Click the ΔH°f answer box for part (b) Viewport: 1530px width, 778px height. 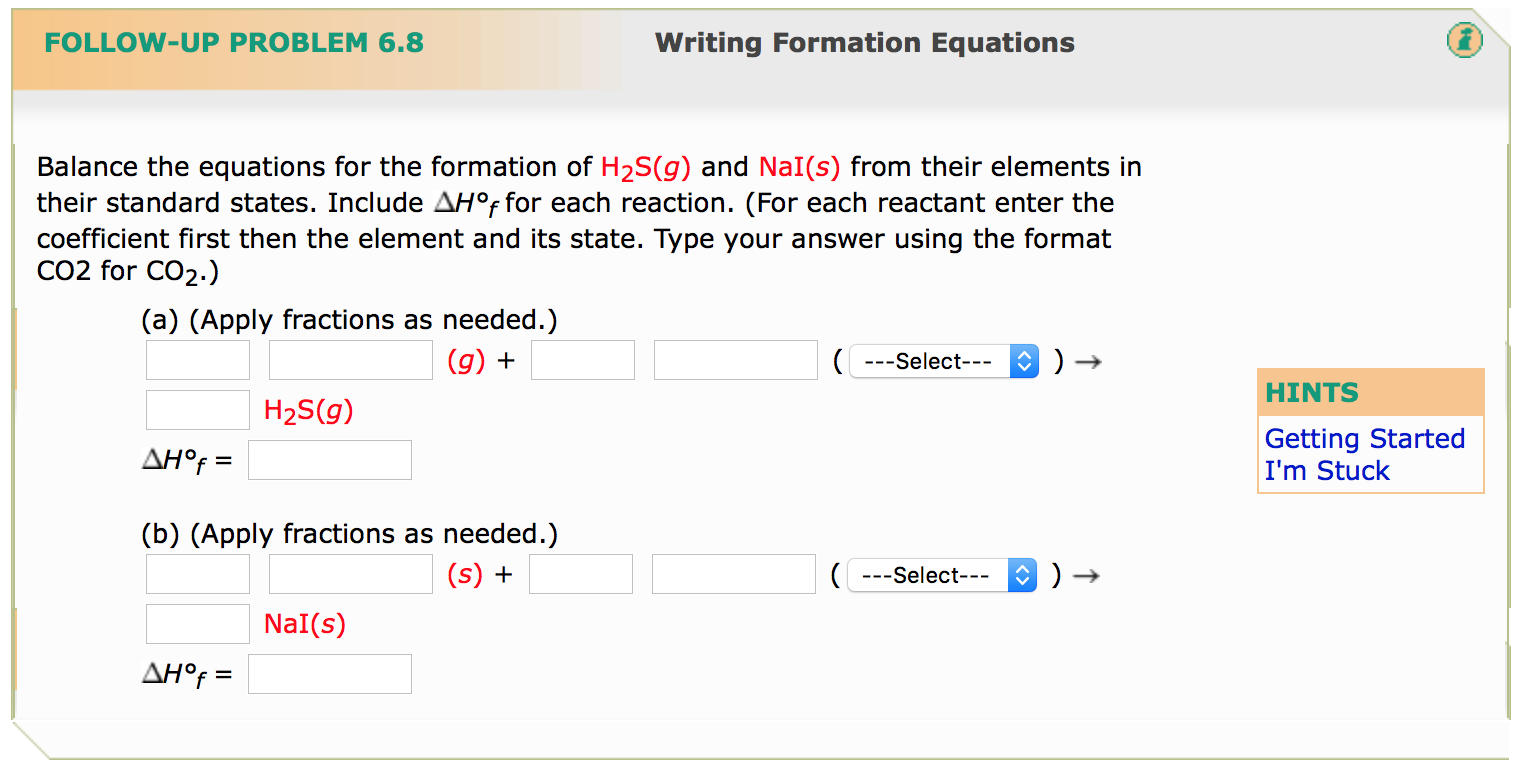[x=330, y=673]
